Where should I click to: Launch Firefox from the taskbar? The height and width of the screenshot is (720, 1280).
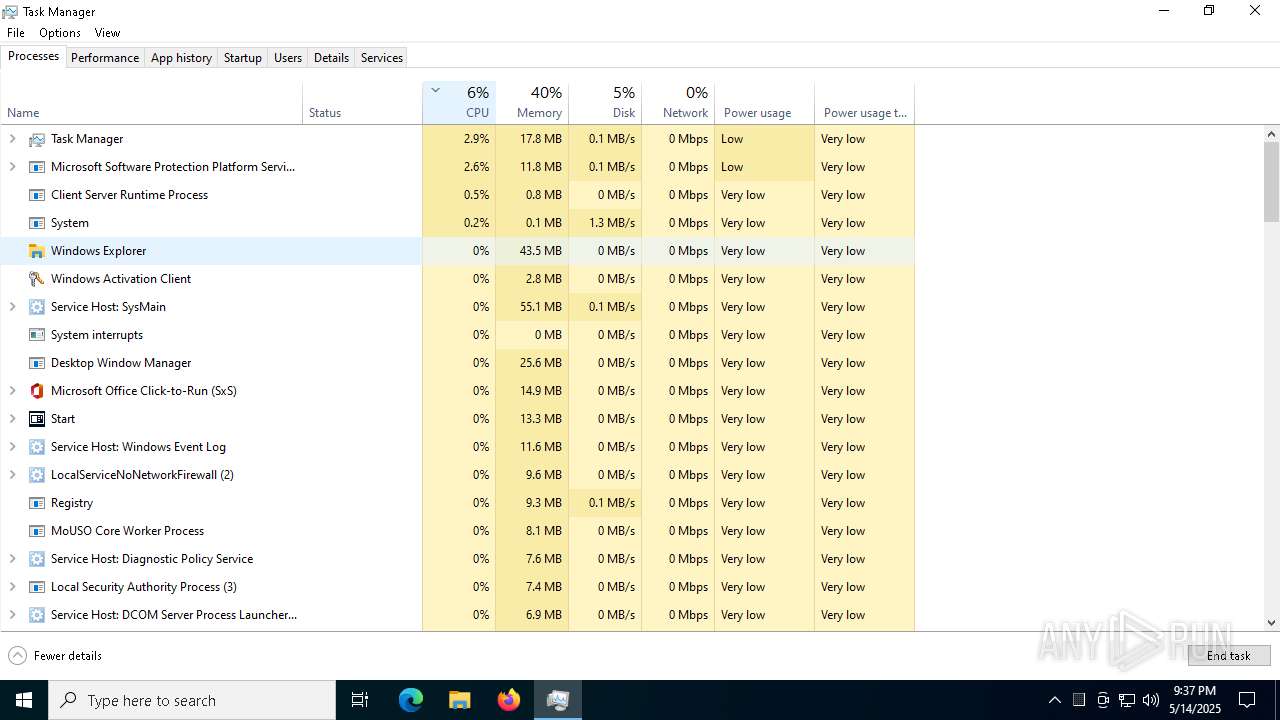509,700
